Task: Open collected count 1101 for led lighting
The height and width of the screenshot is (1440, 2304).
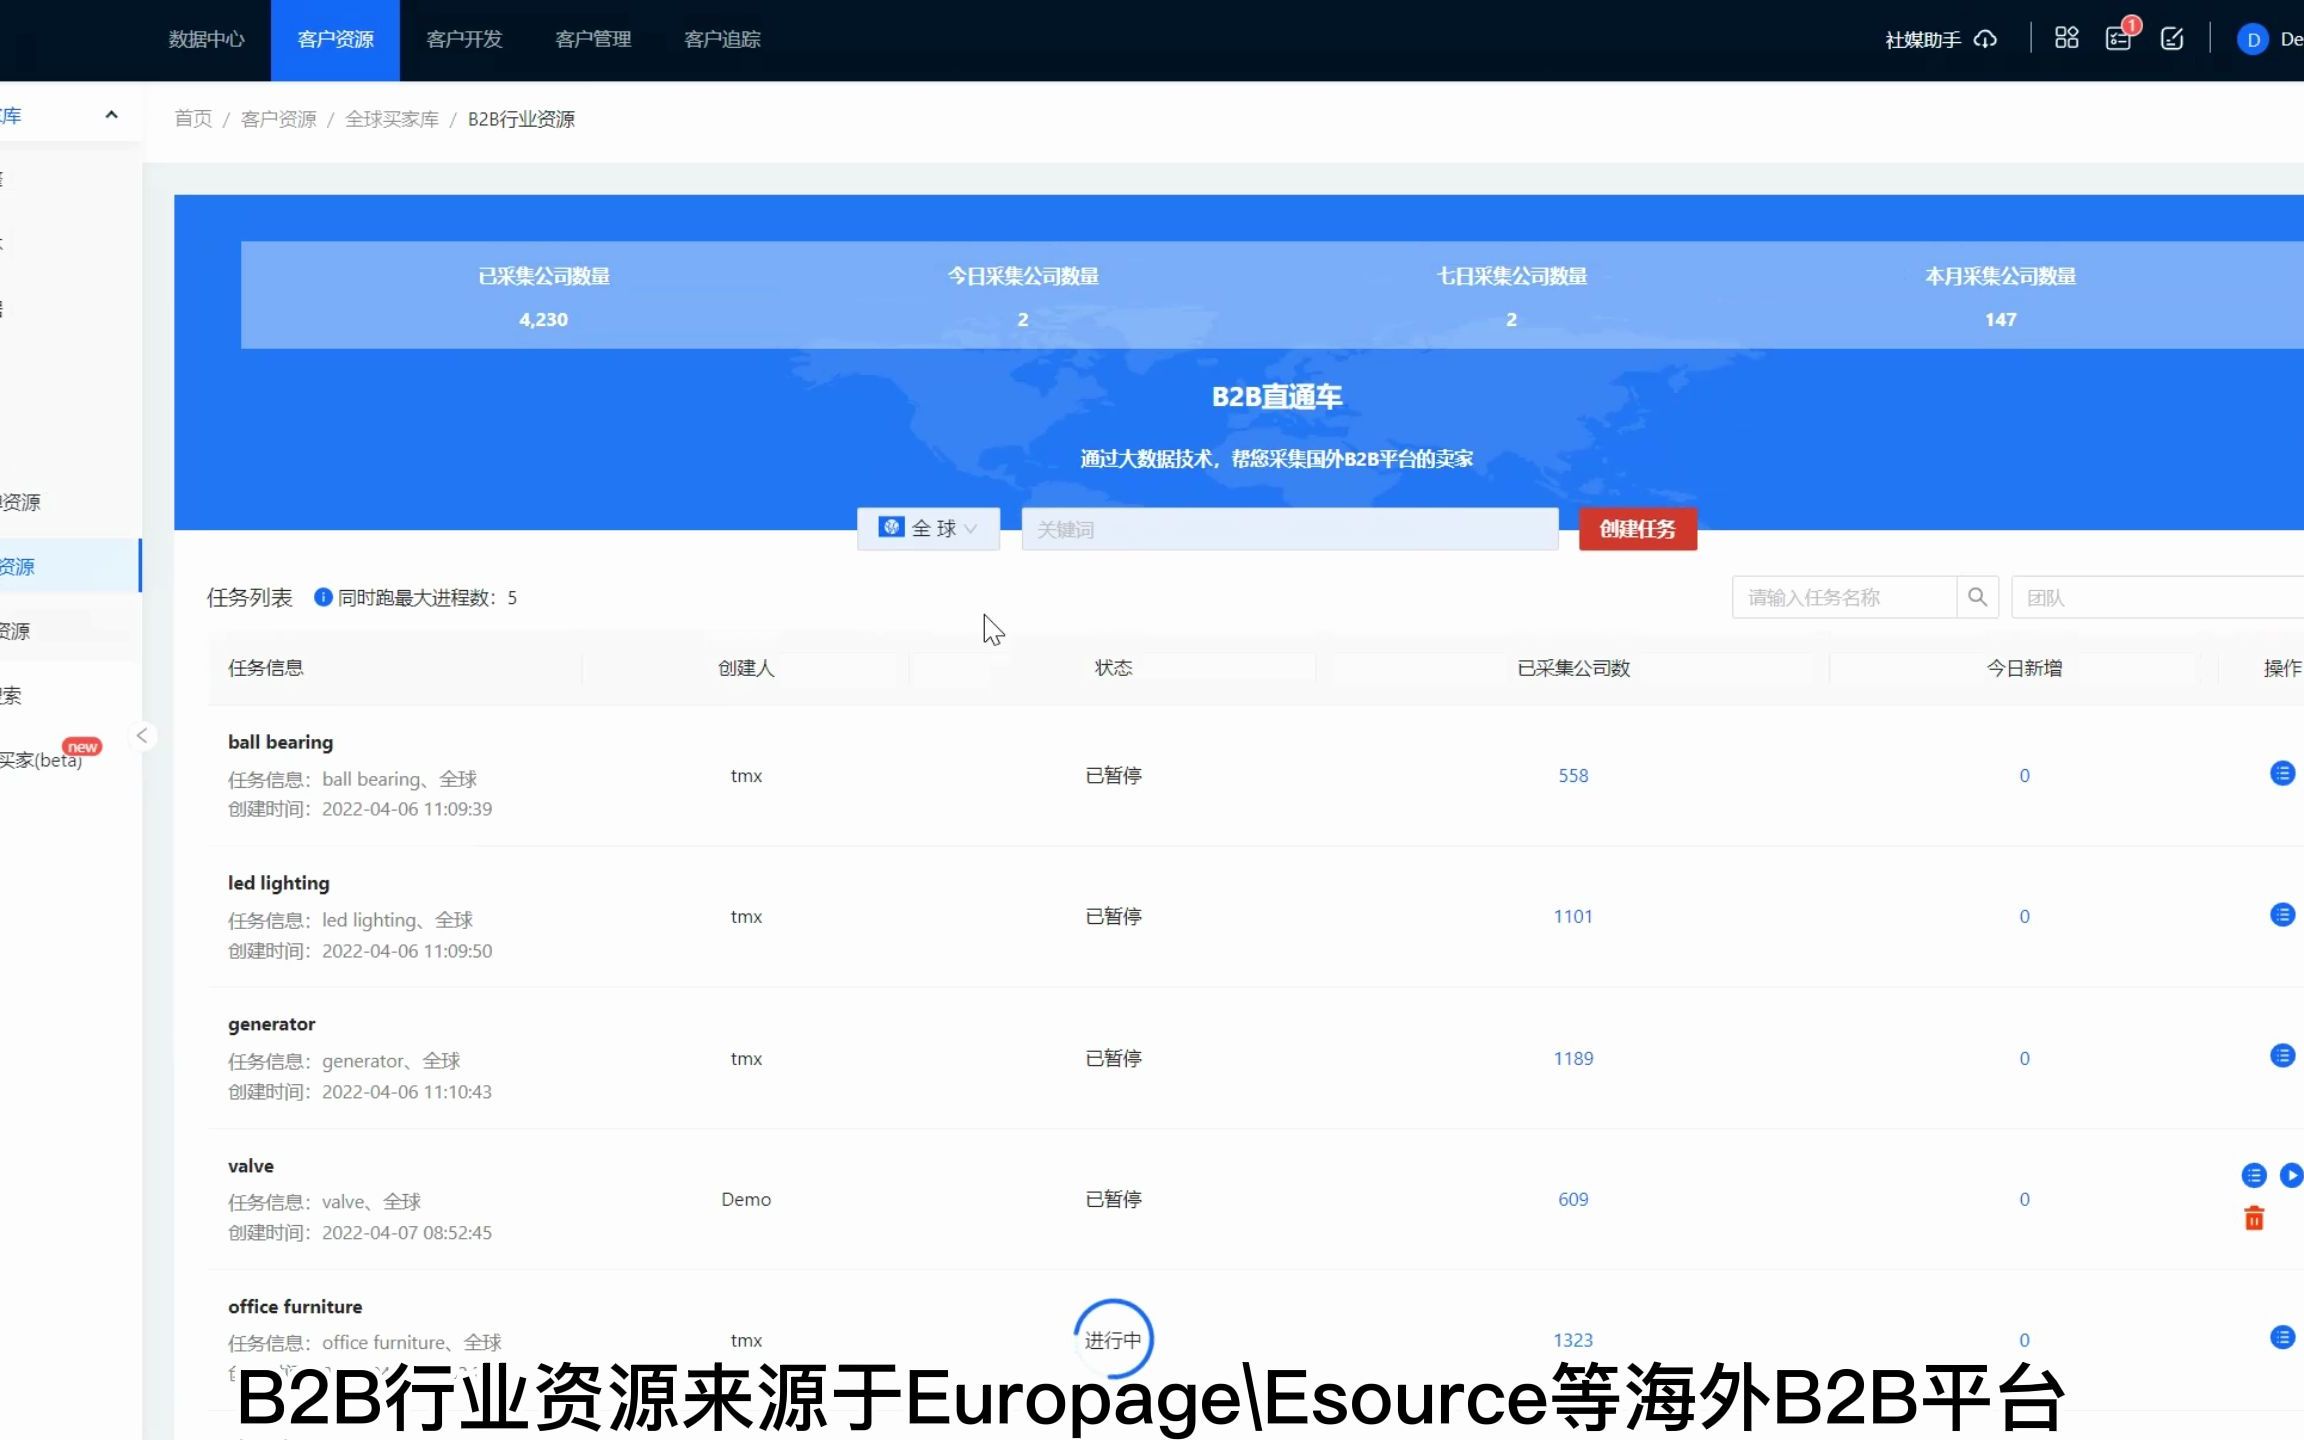Action: [1573, 916]
